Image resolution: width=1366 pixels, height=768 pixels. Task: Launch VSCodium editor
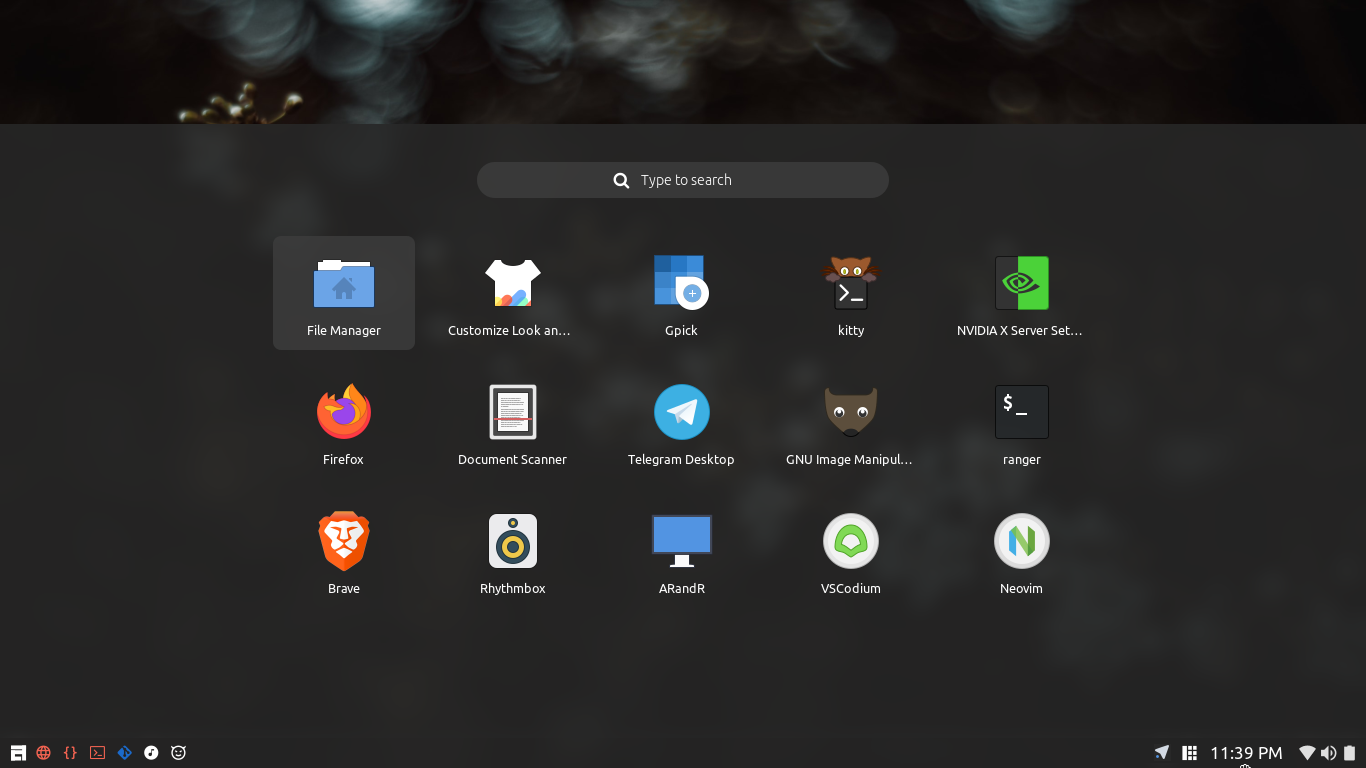(851, 551)
